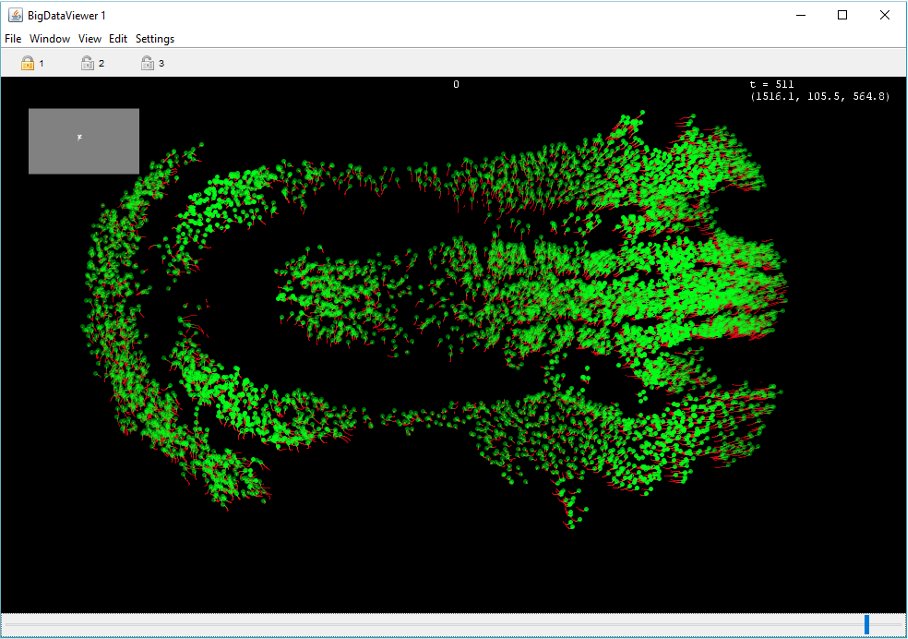Open the Settings menu

(x=155, y=38)
